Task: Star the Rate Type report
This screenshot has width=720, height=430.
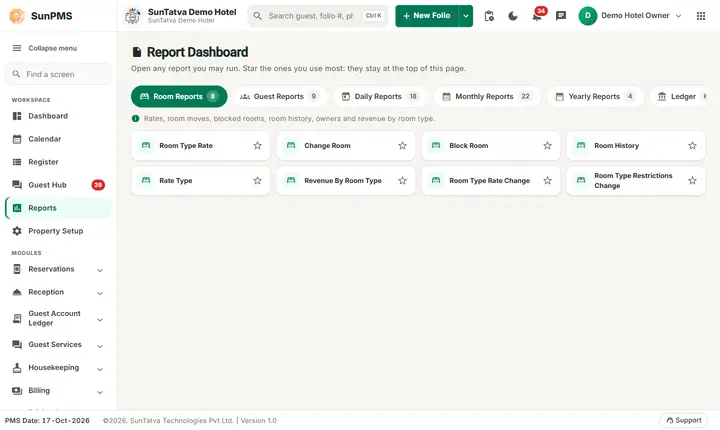Action: tap(258, 181)
